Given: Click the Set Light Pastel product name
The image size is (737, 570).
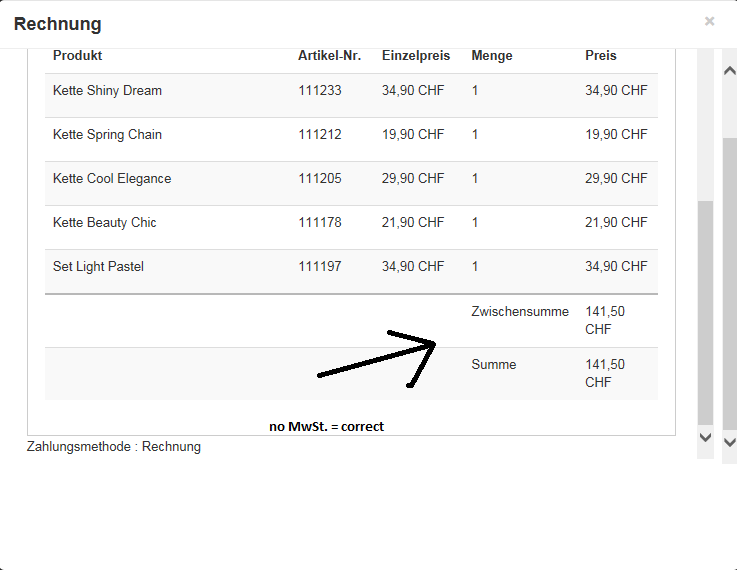Looking at the screenshot, I should [98, 267].
